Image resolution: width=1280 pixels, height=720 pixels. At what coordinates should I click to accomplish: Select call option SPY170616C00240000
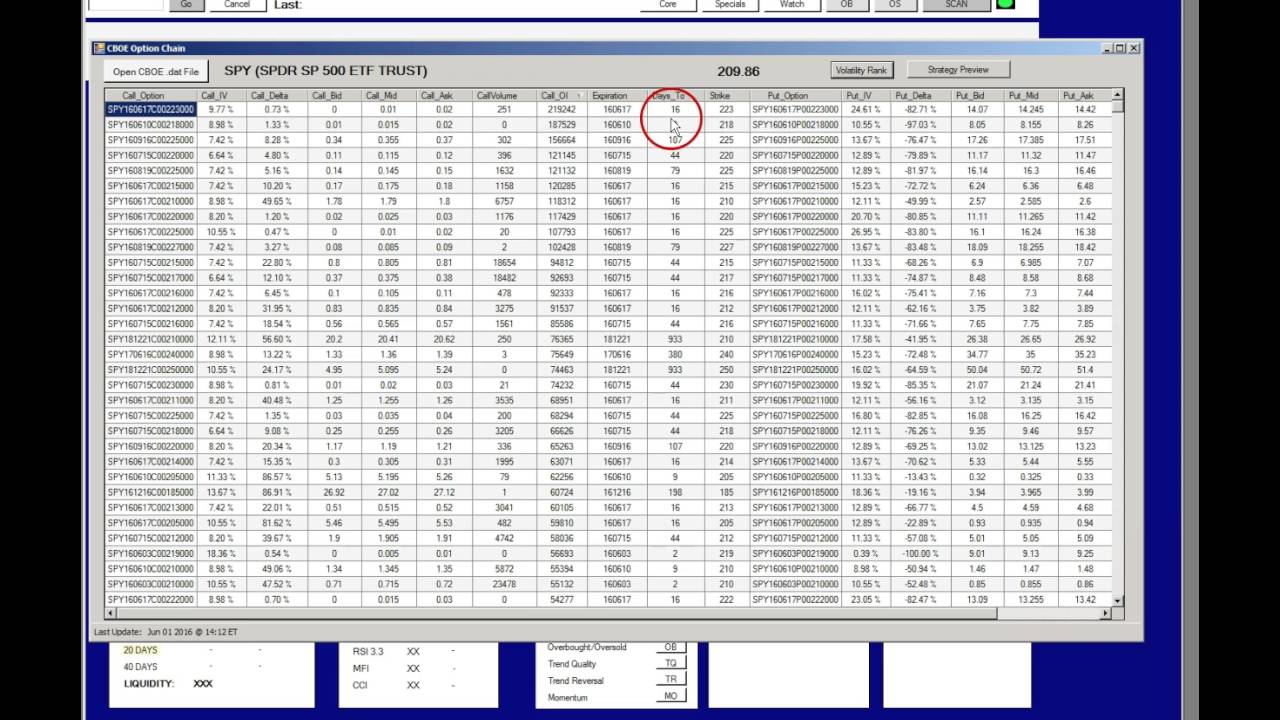(x=151, y=355)
